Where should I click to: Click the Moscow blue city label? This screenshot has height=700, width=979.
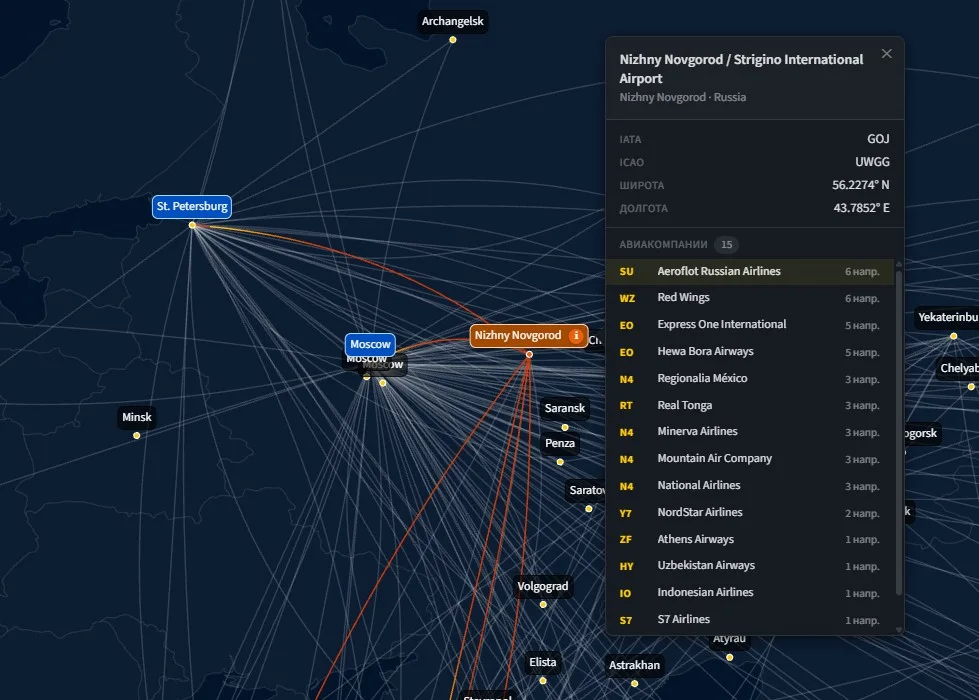pos(370,344)
